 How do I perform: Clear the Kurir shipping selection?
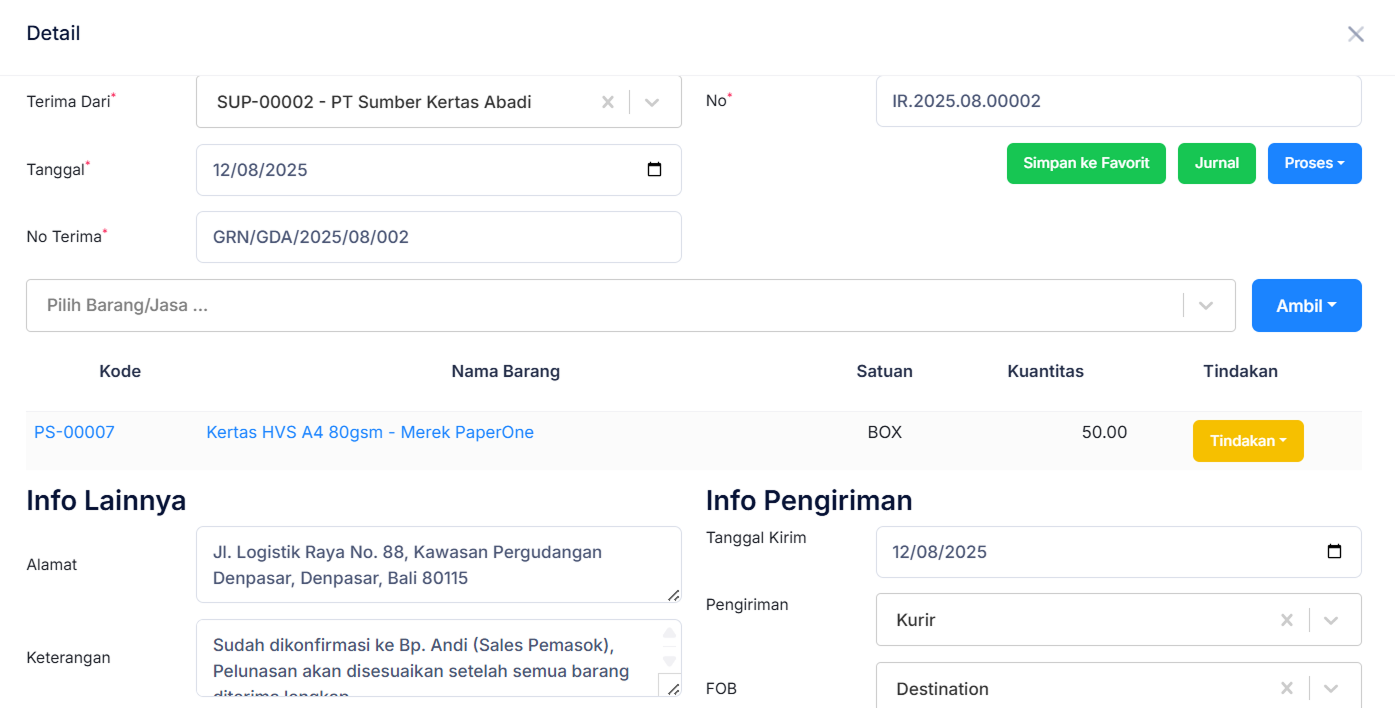click(x=1286, y=620)
